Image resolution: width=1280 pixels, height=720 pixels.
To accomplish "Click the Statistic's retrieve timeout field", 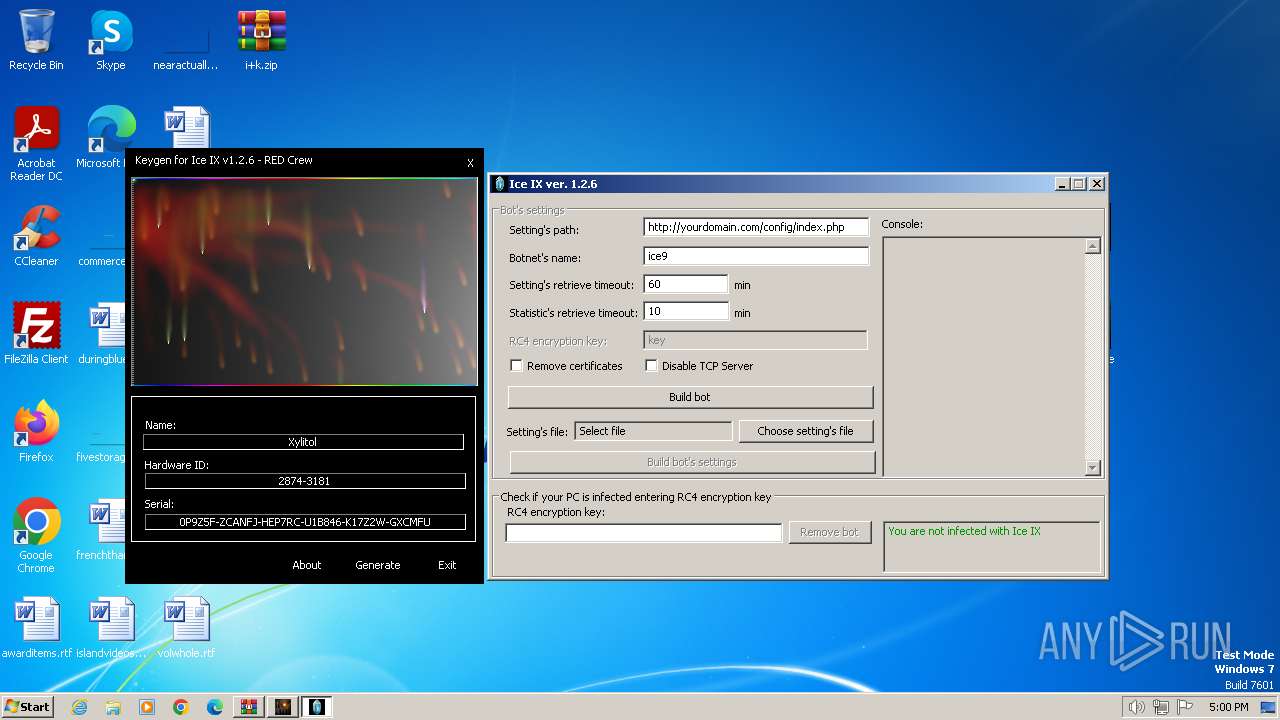I will pyautogui.click(x=686, y=312).
